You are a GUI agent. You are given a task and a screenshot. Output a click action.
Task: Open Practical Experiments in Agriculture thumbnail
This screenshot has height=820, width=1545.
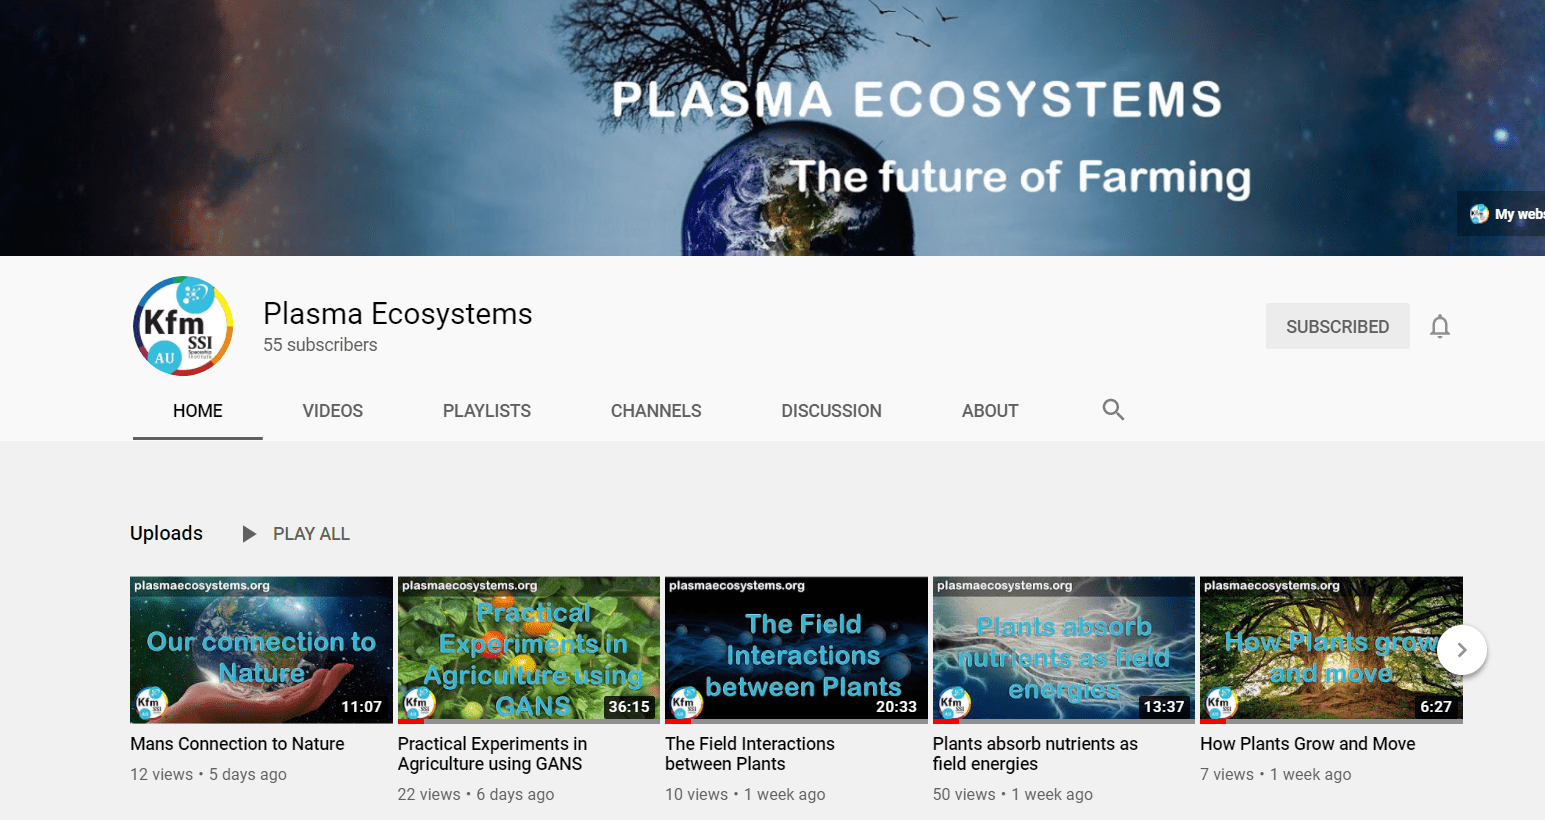529,650
